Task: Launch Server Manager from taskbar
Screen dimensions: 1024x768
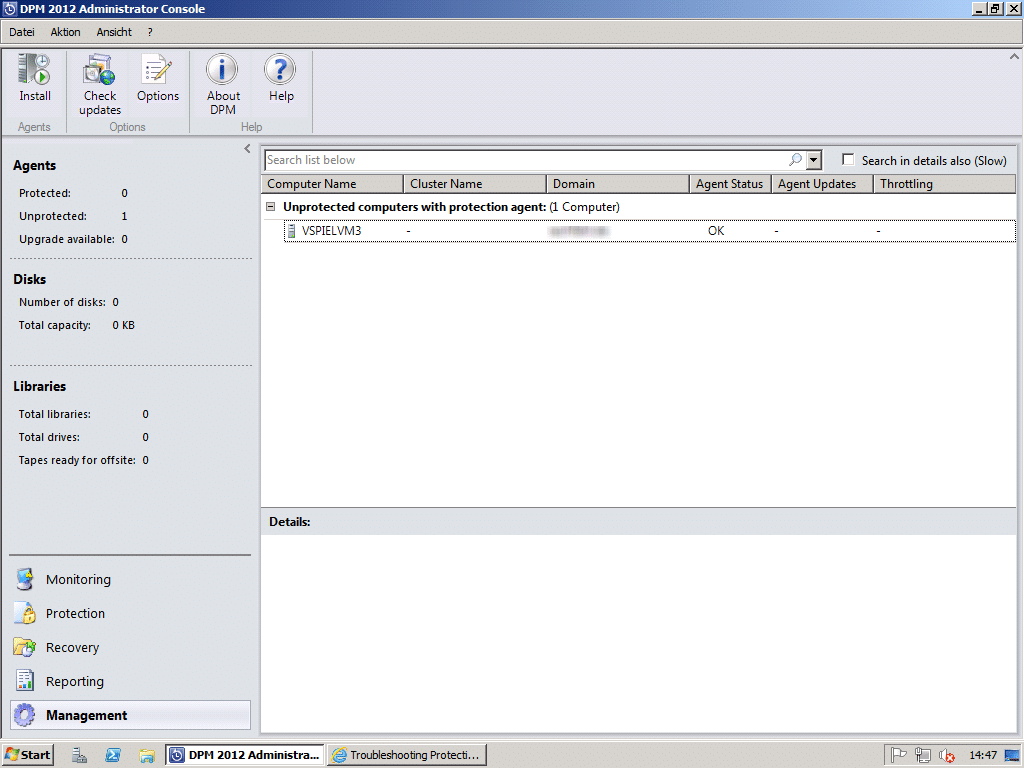Action: 79,755
